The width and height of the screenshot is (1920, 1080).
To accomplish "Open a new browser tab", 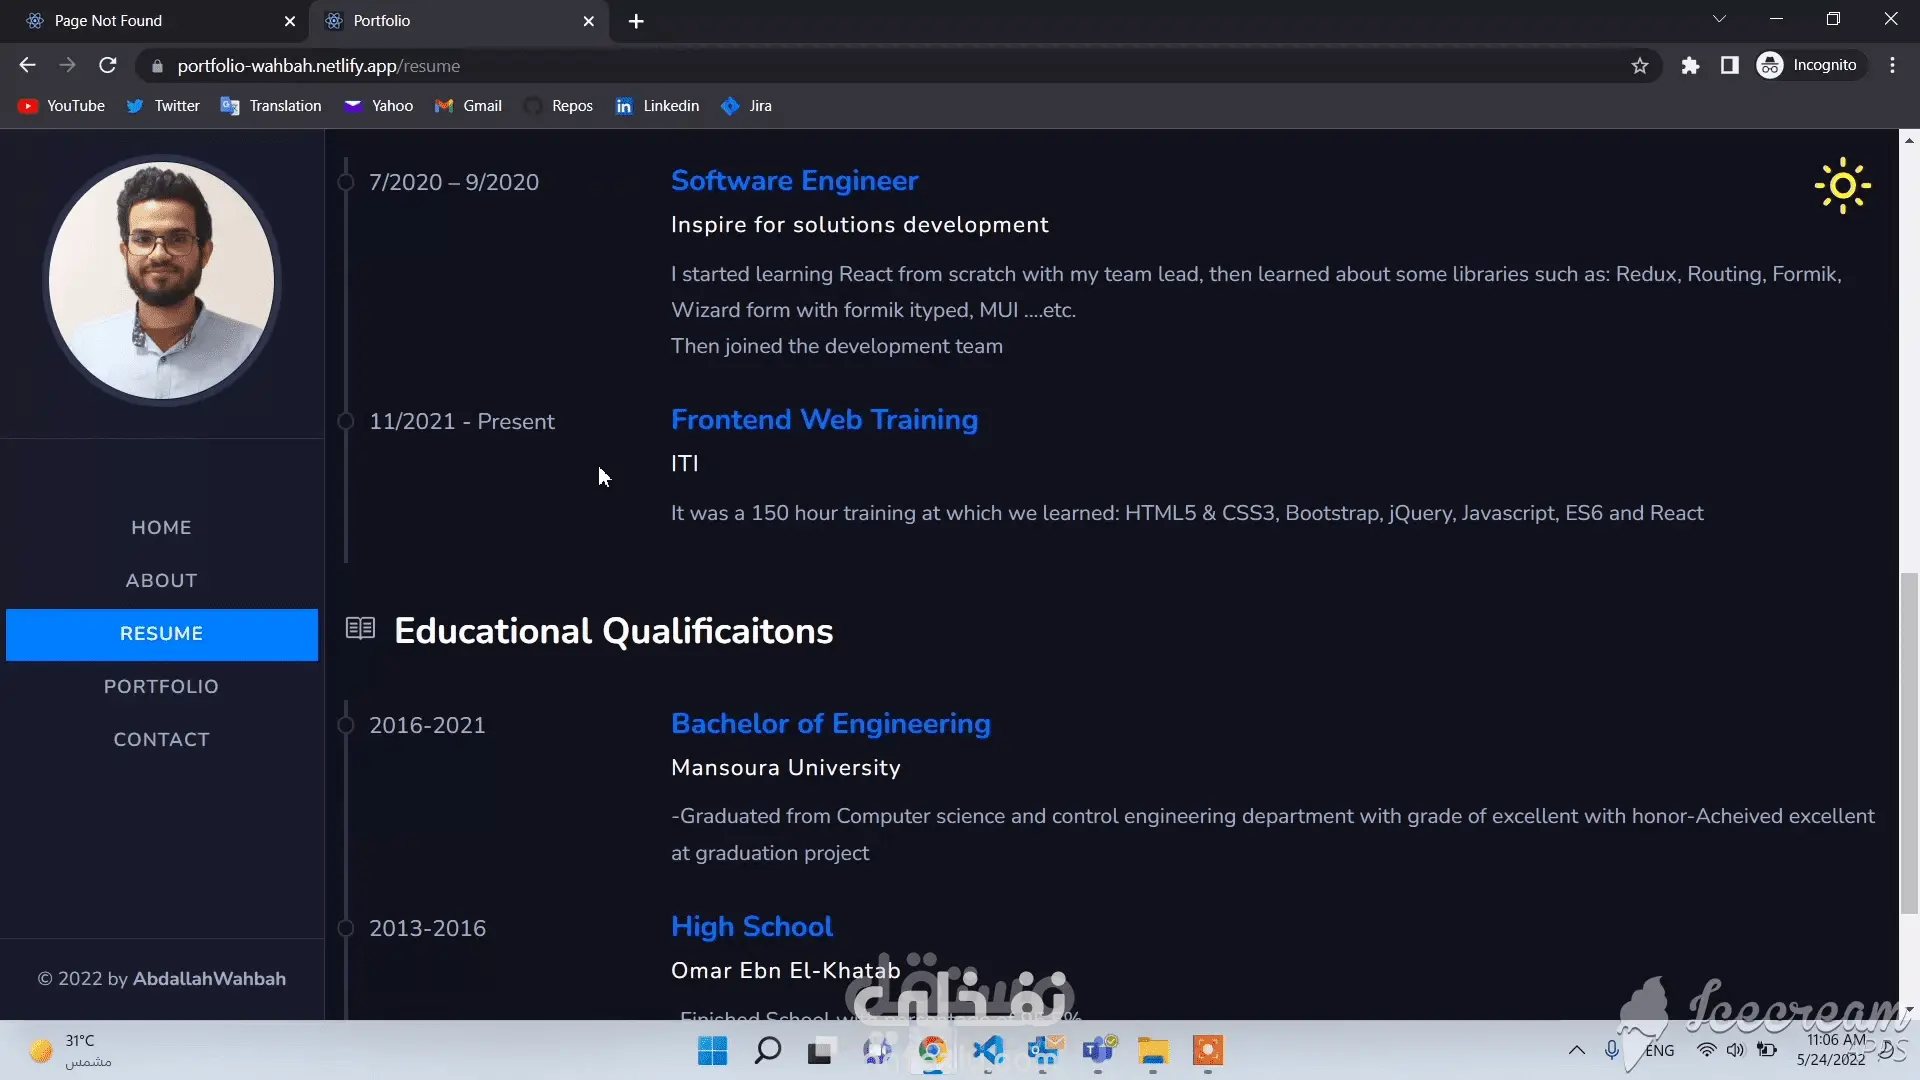I will pos(636,21).
